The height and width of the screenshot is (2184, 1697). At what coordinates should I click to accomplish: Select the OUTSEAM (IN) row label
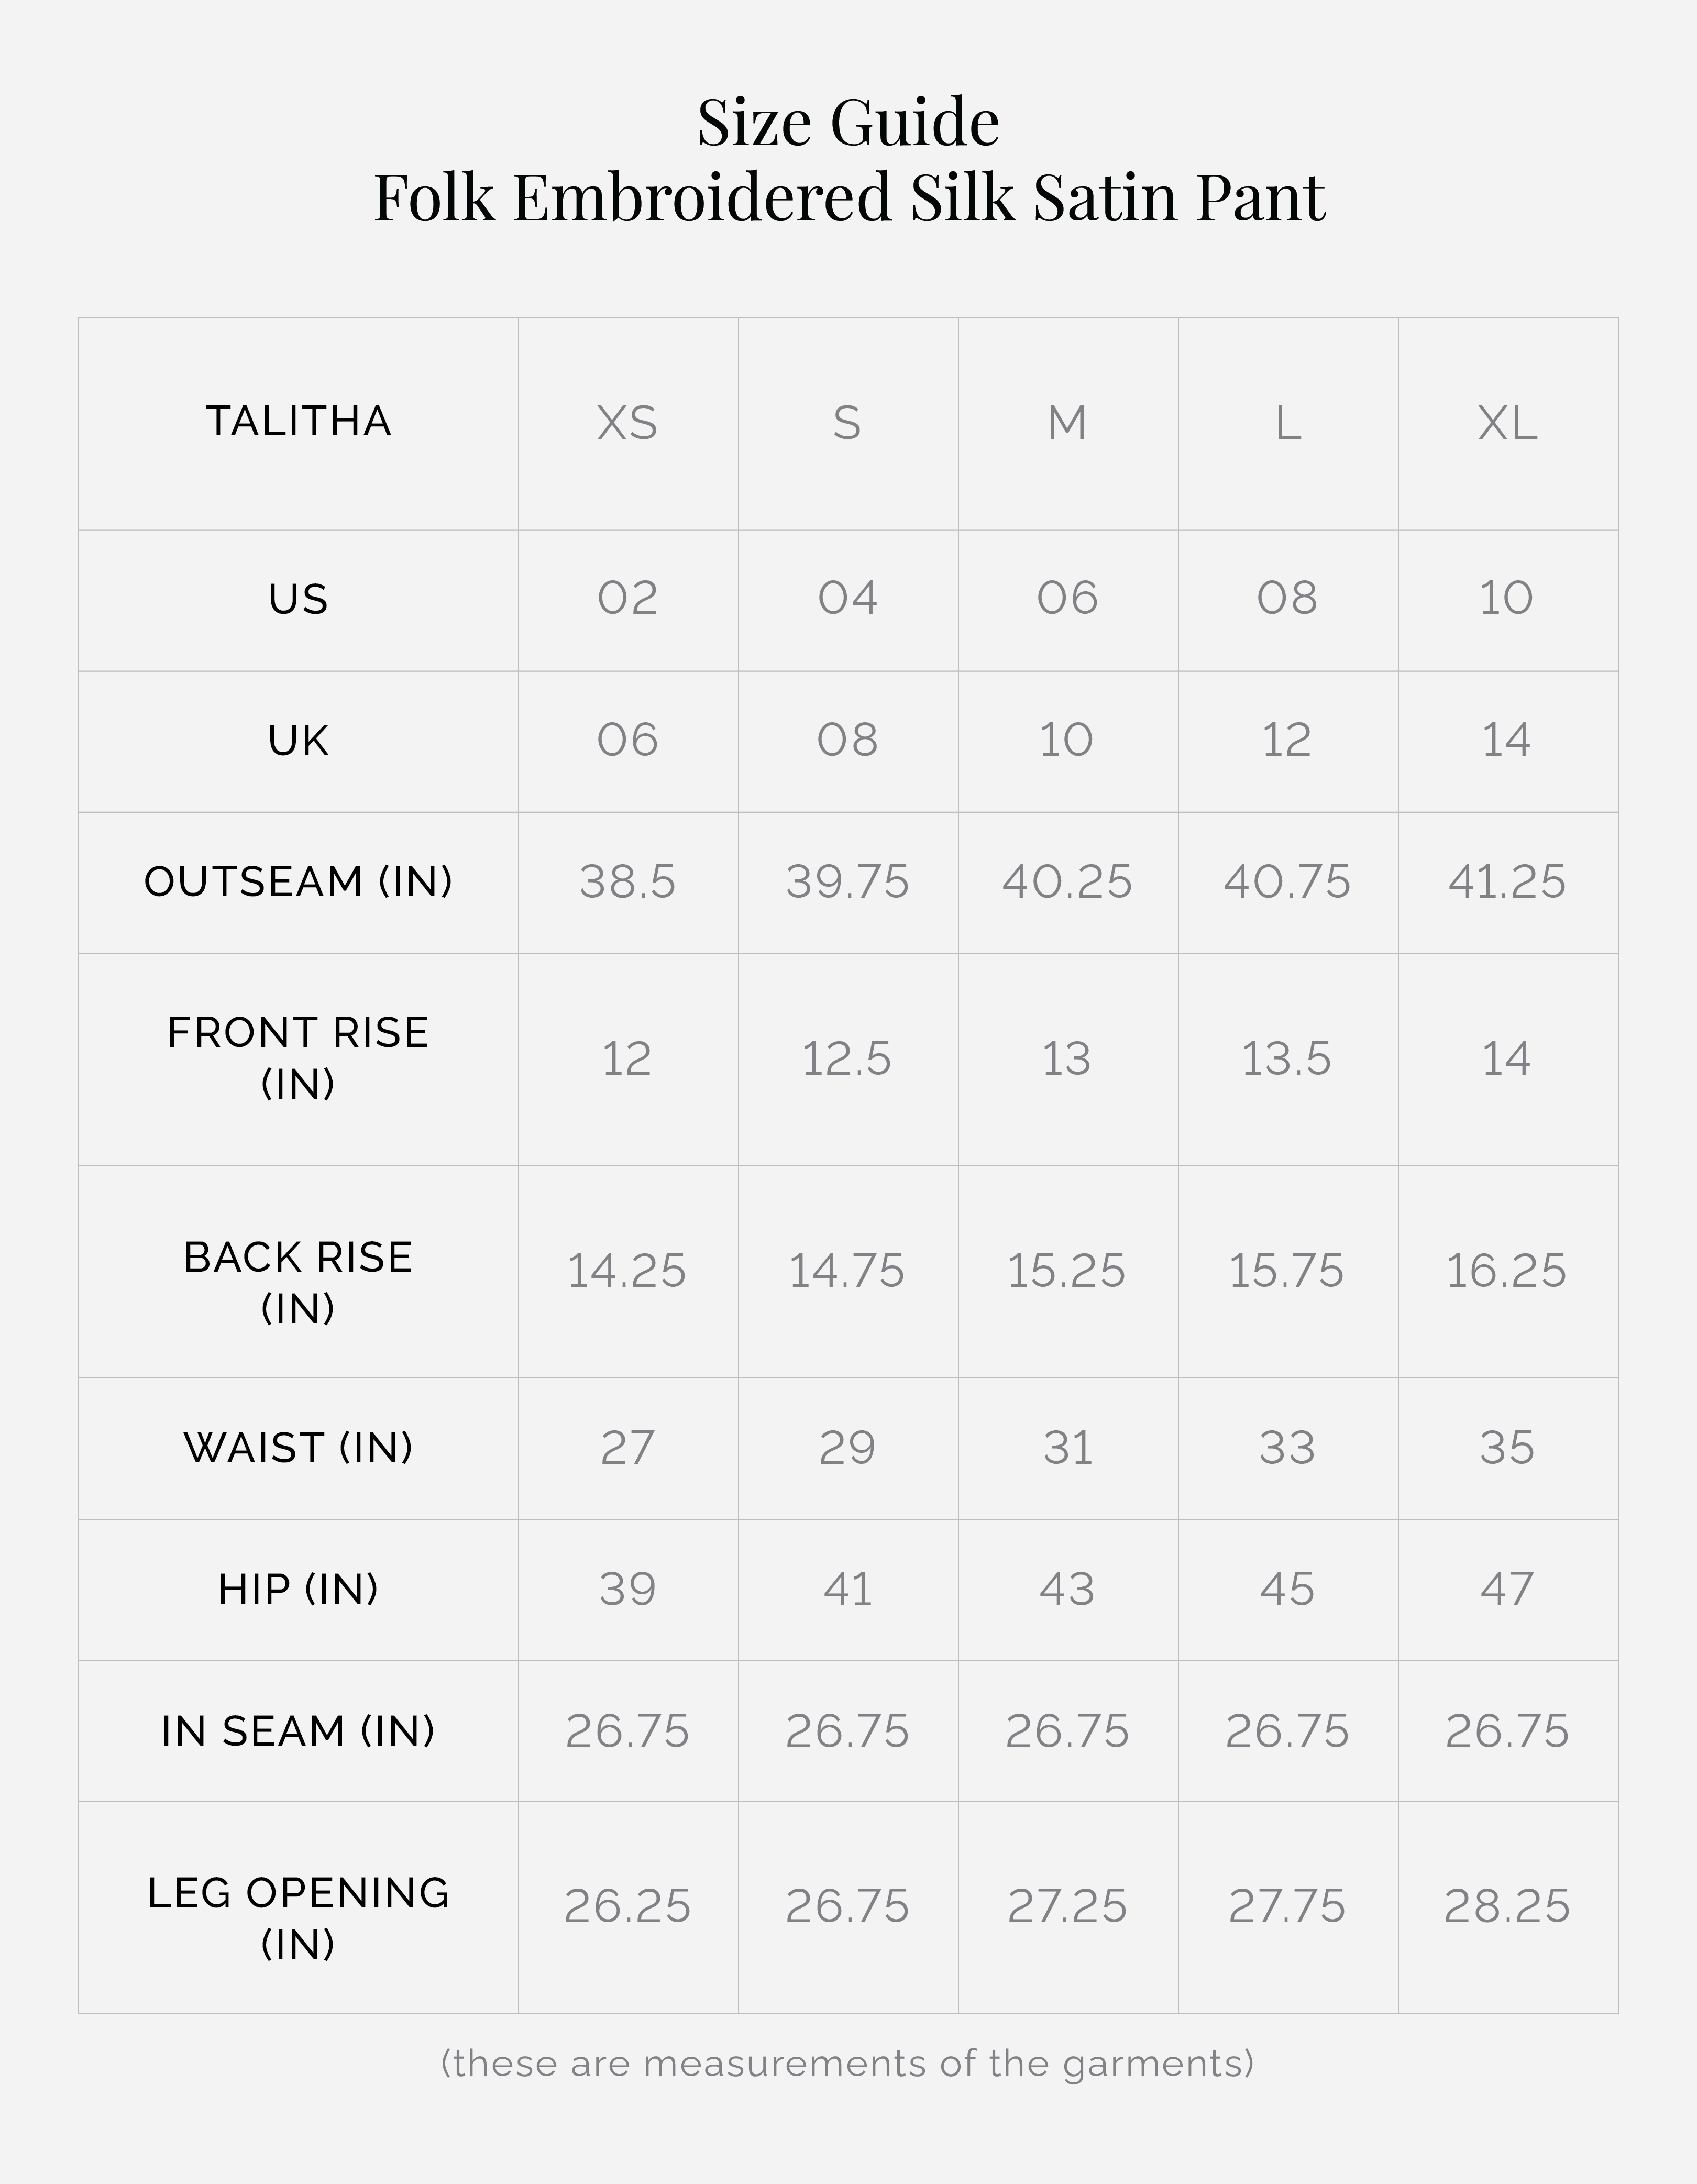click(x=298, y=881)
